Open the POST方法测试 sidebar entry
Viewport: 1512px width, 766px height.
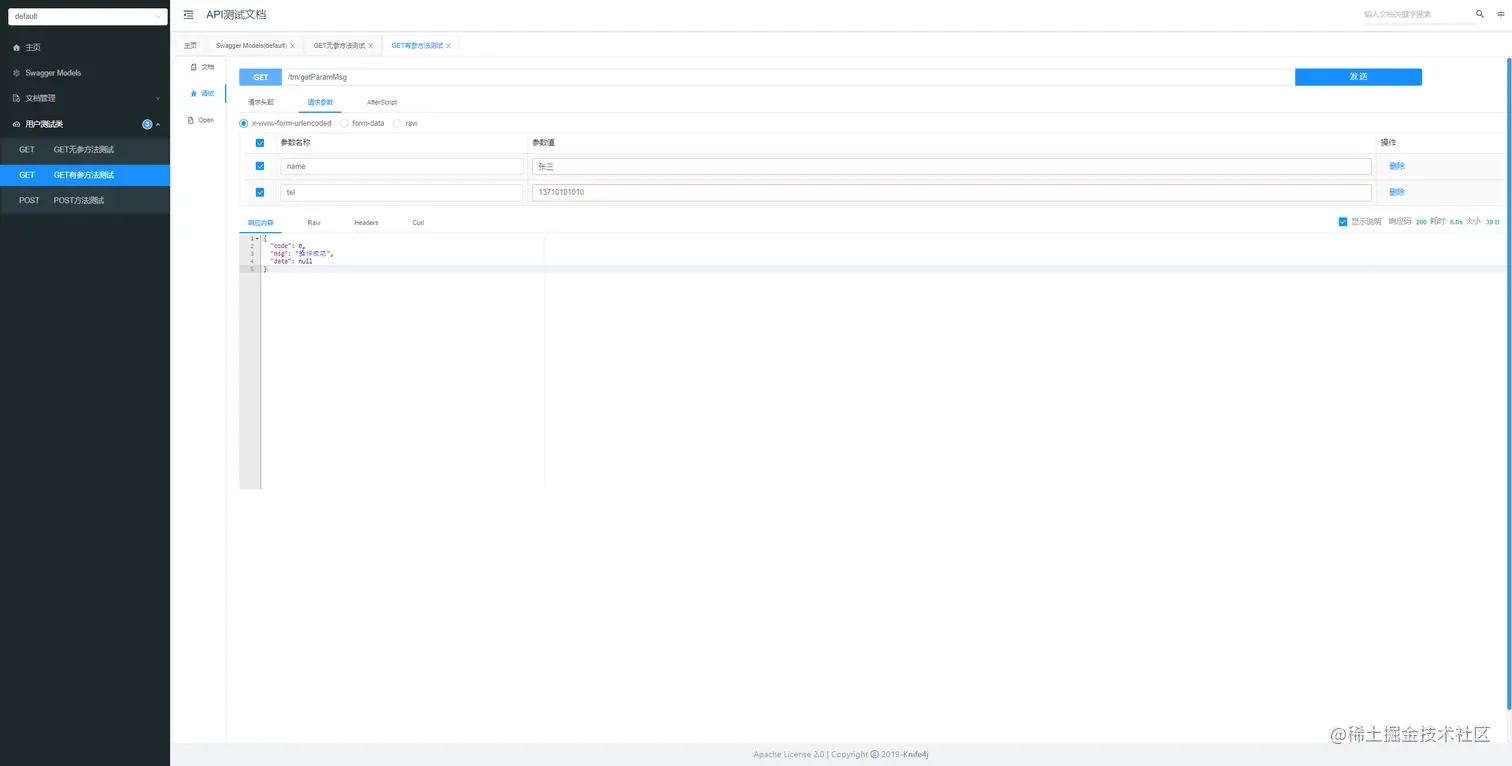click(x=85, y=200)
